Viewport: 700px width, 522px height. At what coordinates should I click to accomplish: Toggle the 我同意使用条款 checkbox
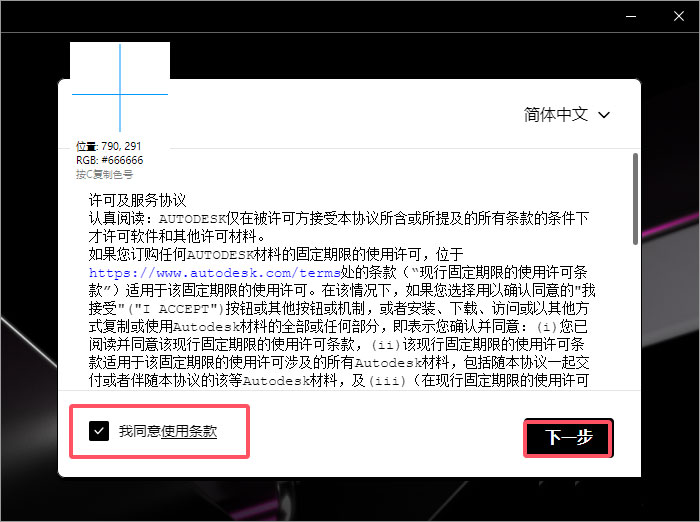point(99,431)
